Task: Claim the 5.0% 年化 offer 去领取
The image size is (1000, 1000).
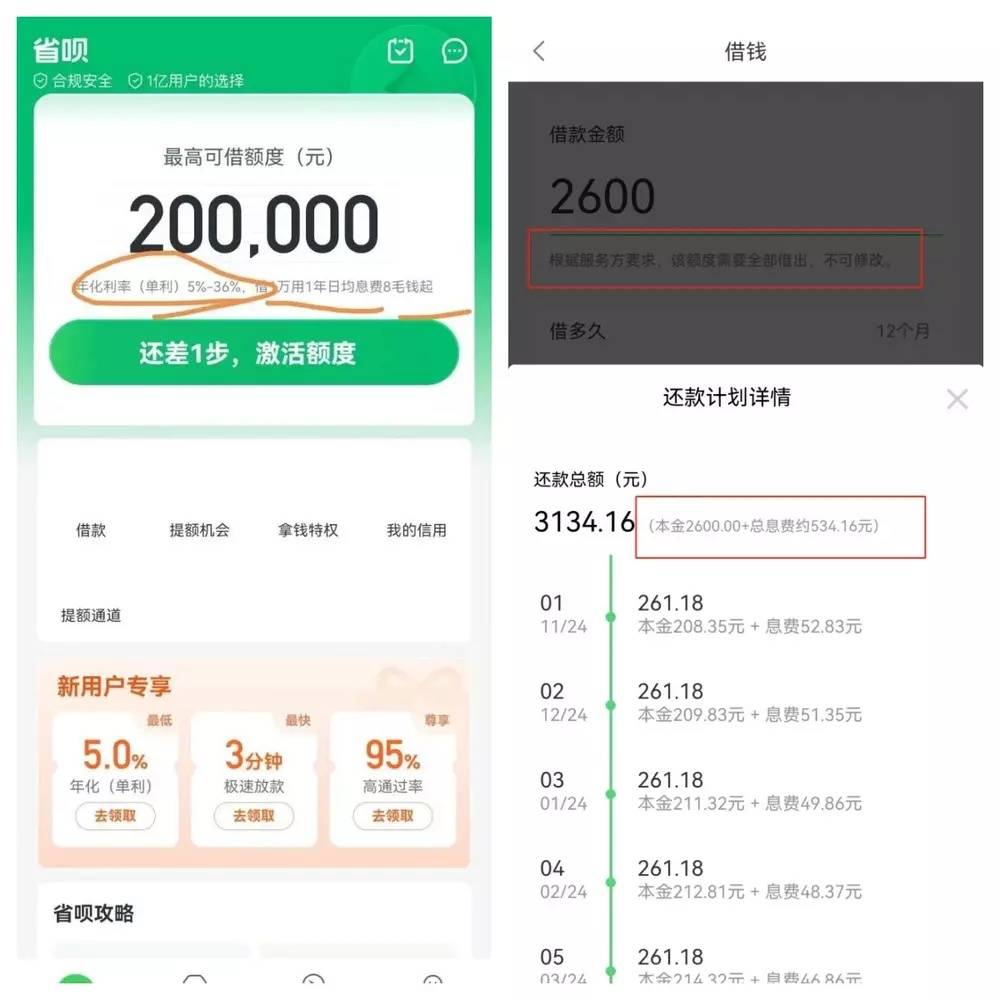Action: coord(115,816)
